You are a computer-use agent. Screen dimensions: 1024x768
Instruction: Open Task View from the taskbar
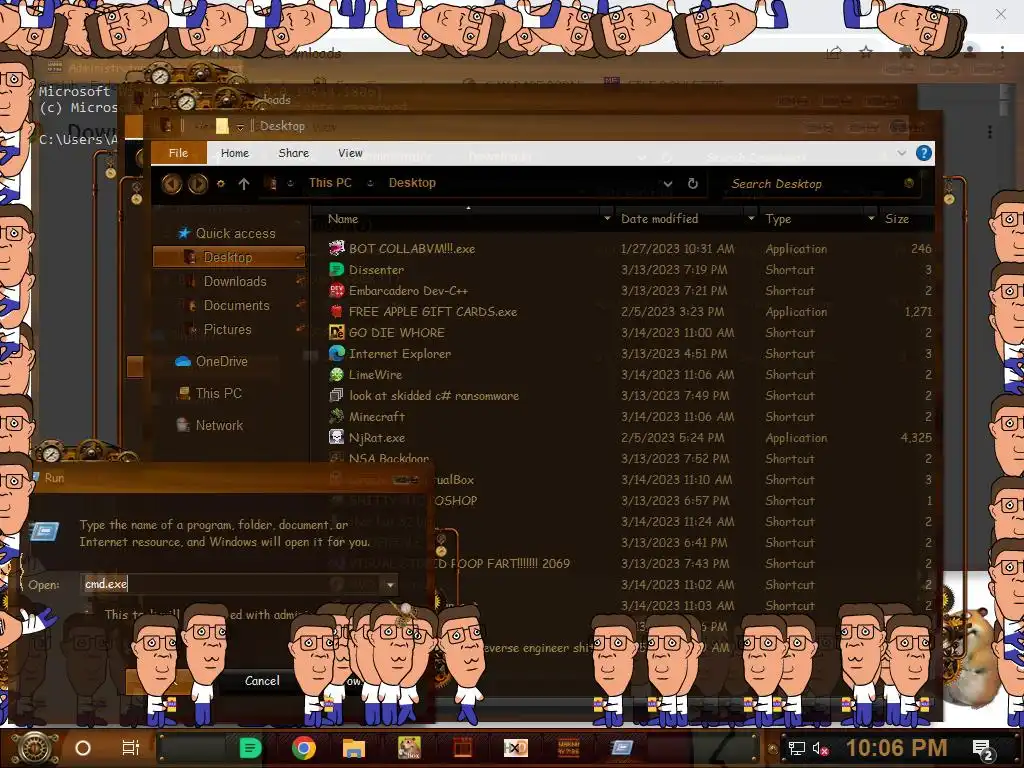tap(131, 748)
